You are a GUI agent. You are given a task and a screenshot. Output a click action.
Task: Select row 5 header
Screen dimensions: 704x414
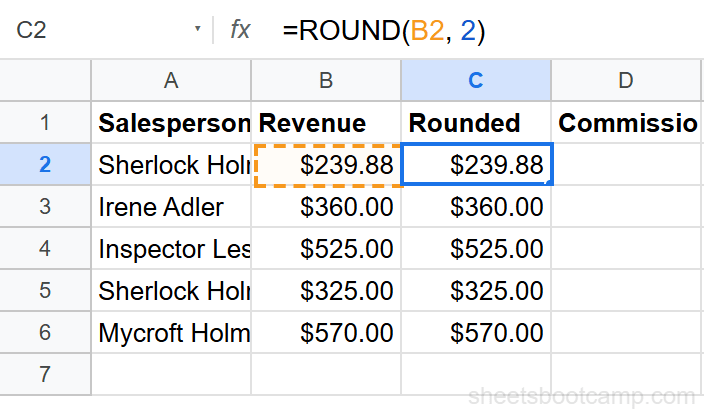pos(45,291)
